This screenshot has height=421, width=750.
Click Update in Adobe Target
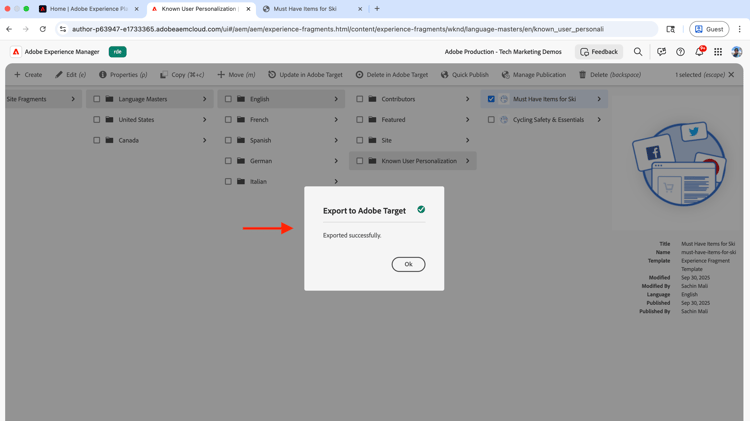point(305,75)
